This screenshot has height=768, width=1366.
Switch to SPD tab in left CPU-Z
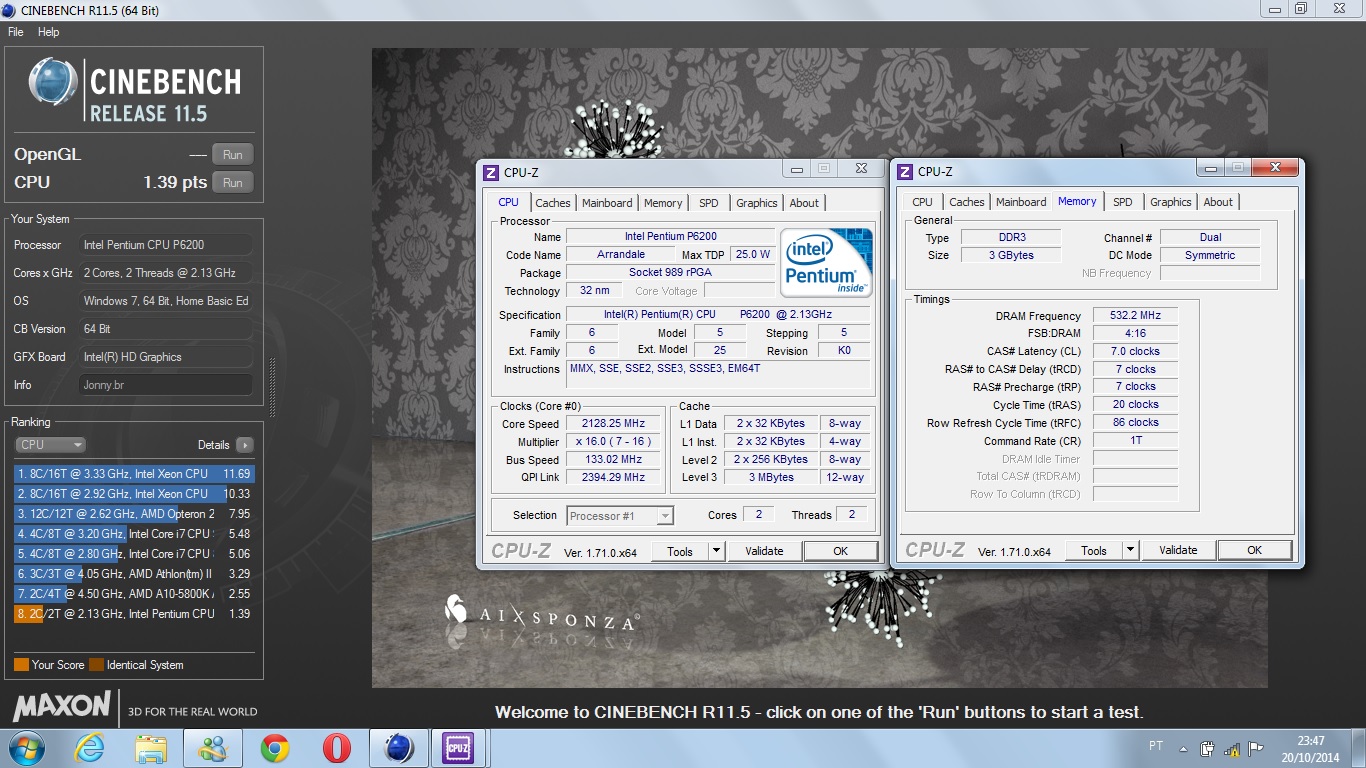coord(709,203)
